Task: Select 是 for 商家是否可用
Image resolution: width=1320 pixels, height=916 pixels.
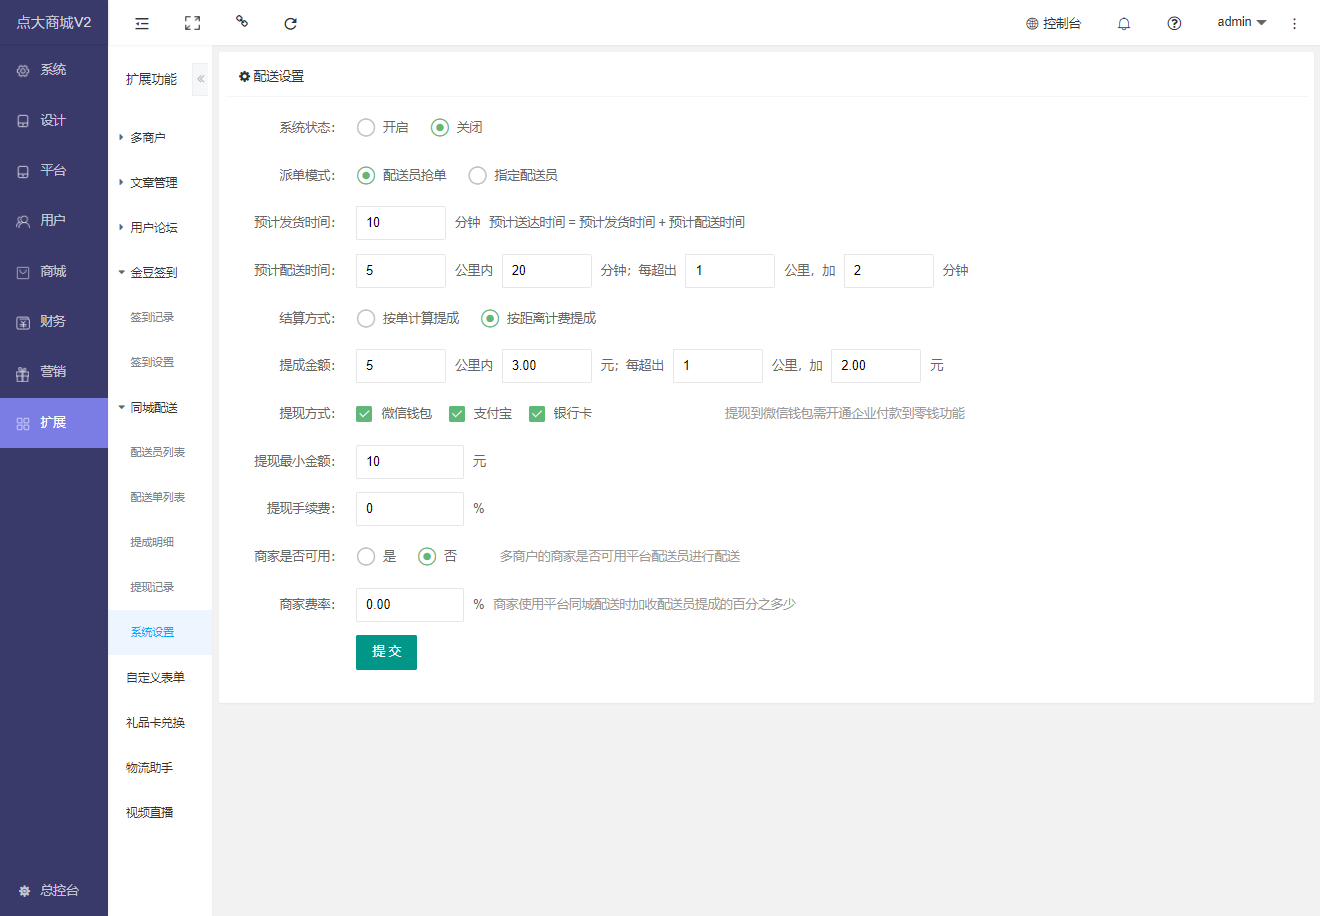Action: tap(377, 556)
